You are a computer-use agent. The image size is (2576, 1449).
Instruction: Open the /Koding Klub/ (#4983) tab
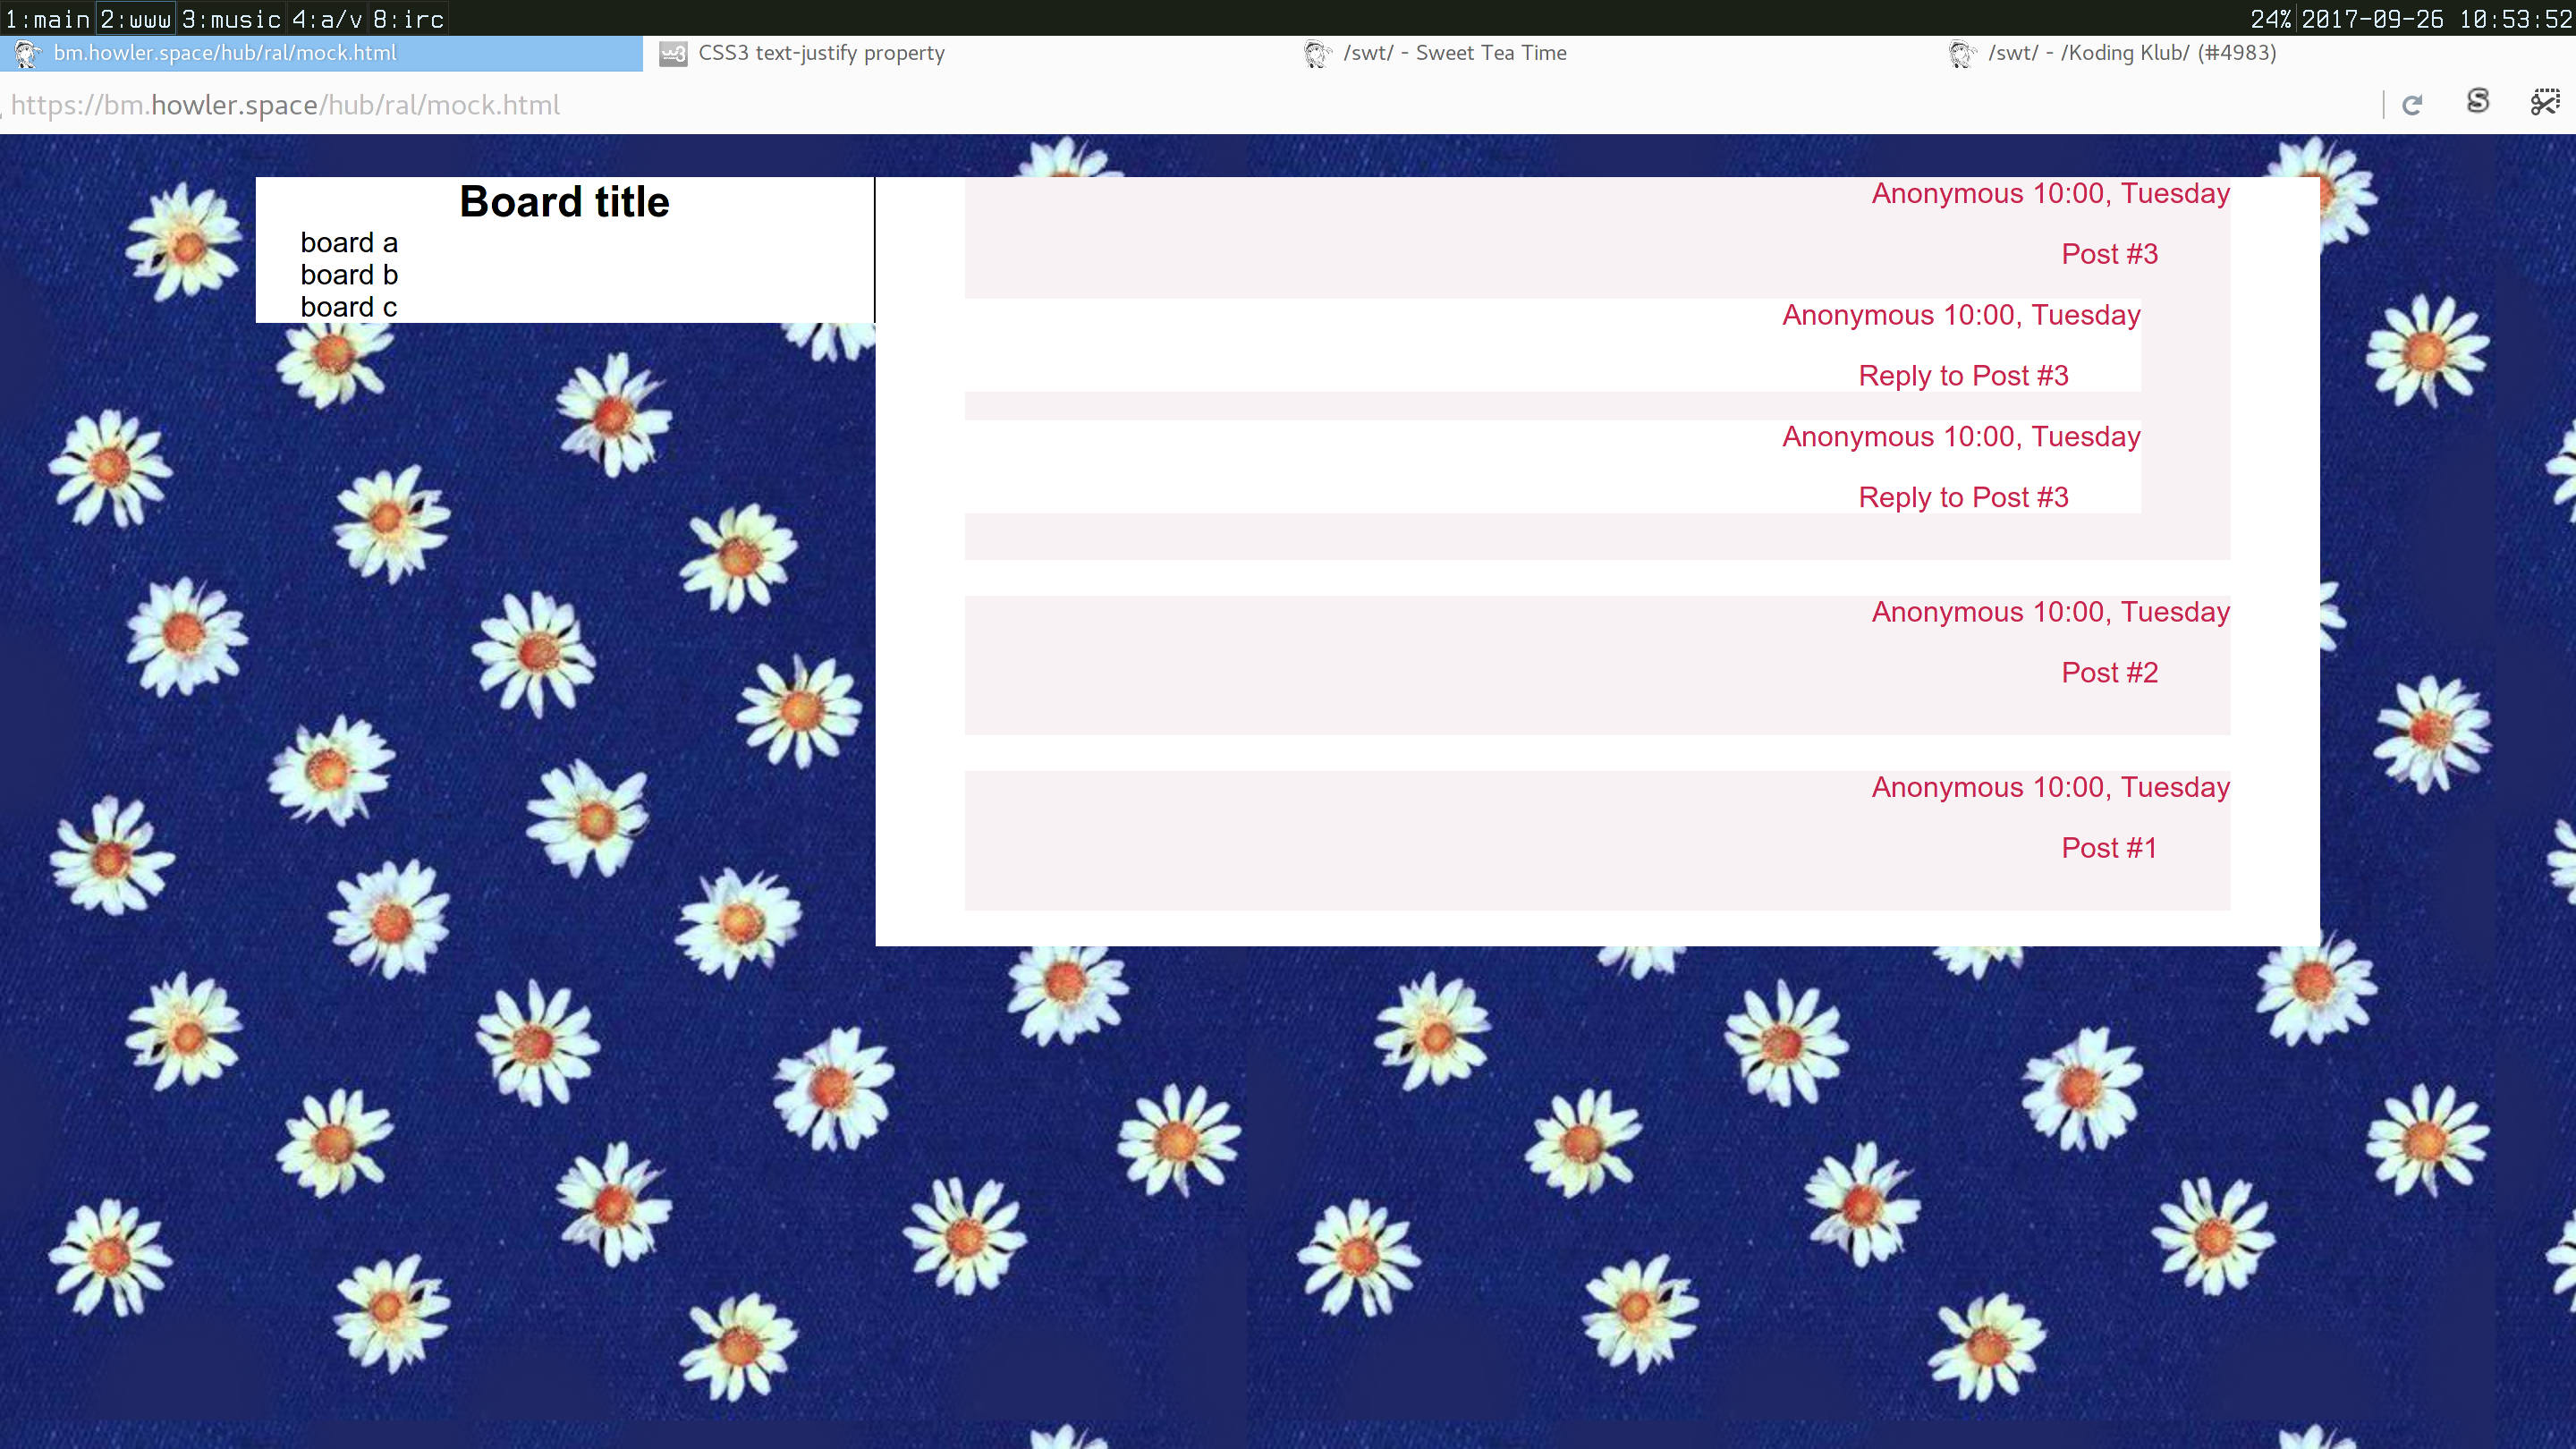2132,54
